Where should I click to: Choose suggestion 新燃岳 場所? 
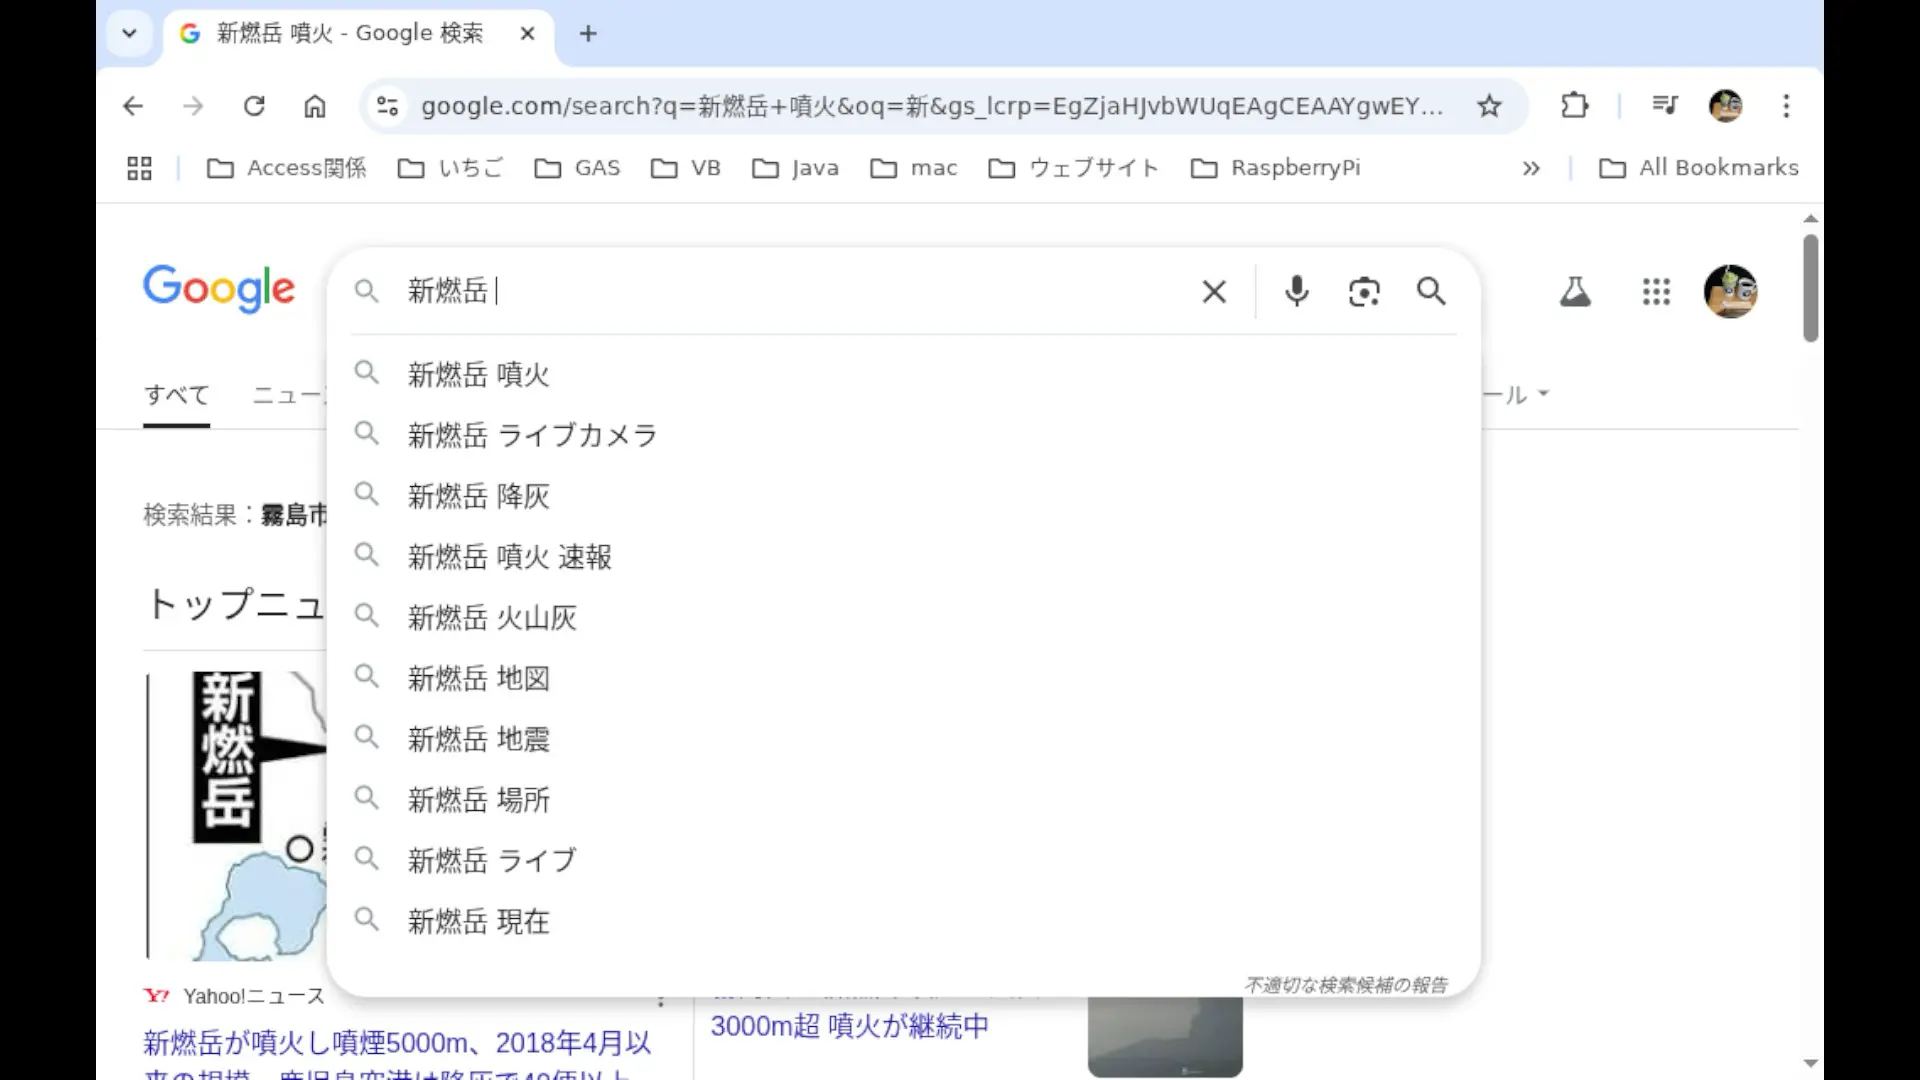[x=903, y=800]
